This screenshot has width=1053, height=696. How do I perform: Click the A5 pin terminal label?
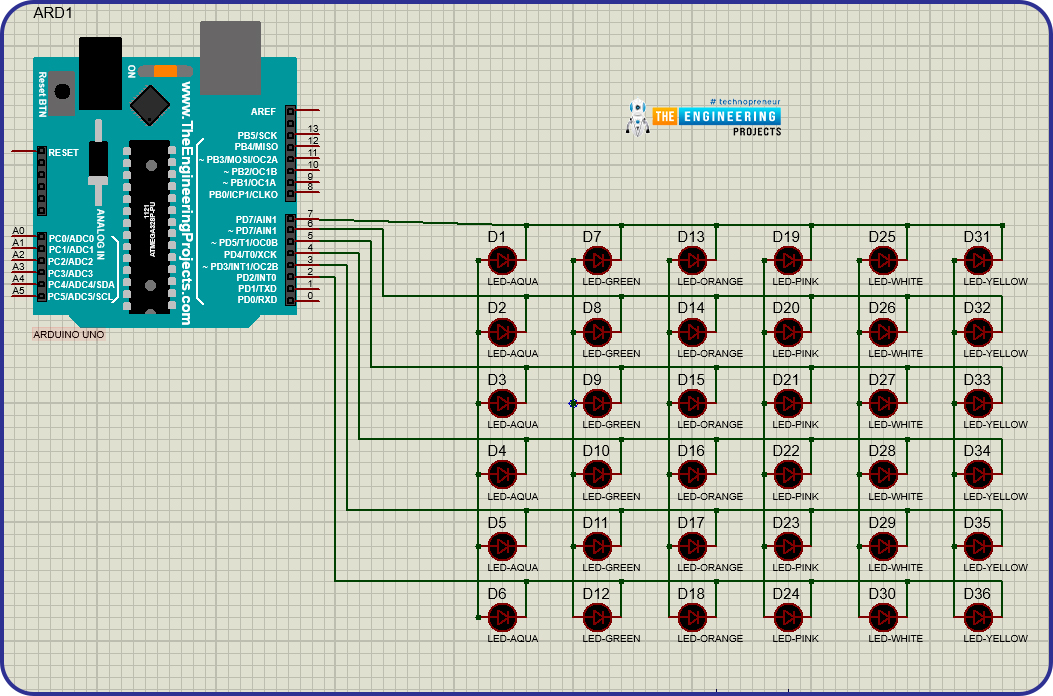tap(18, 291)
